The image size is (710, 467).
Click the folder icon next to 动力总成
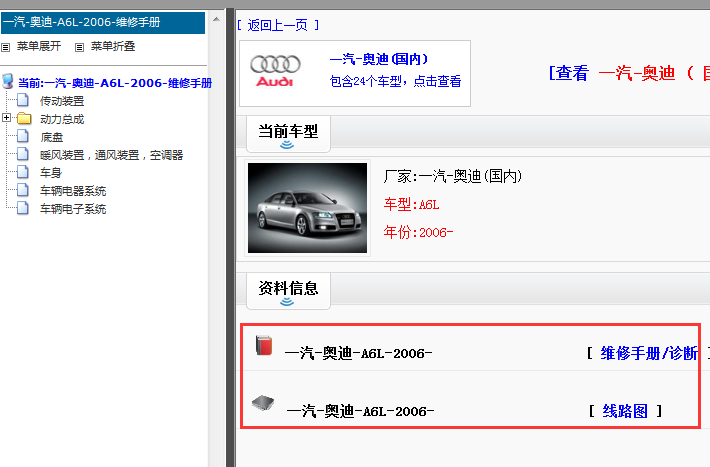coord(24,119)
